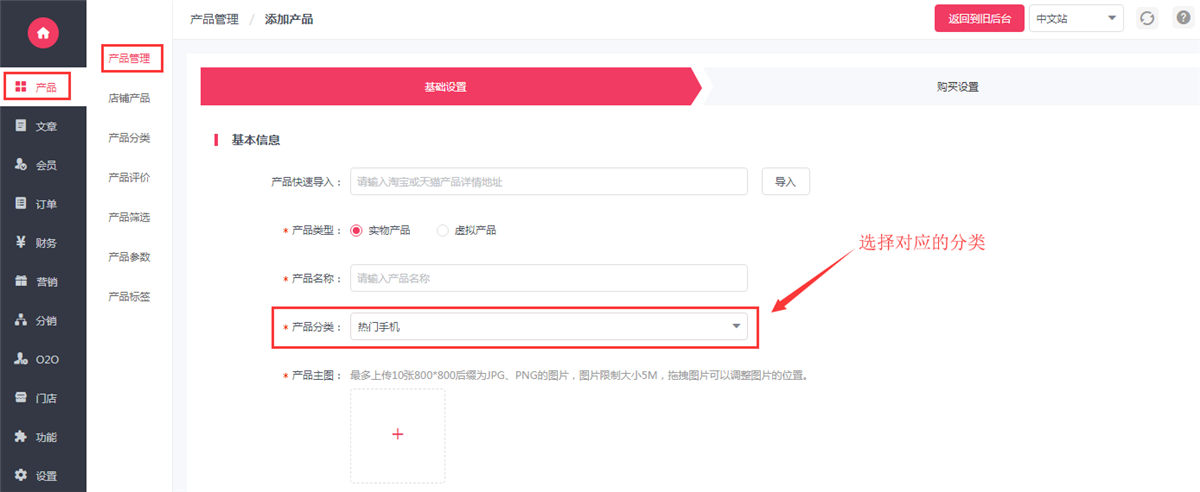Click the 会员 member icon
Viewport: 1200px width, 492px height.
[x=21, y=165]
